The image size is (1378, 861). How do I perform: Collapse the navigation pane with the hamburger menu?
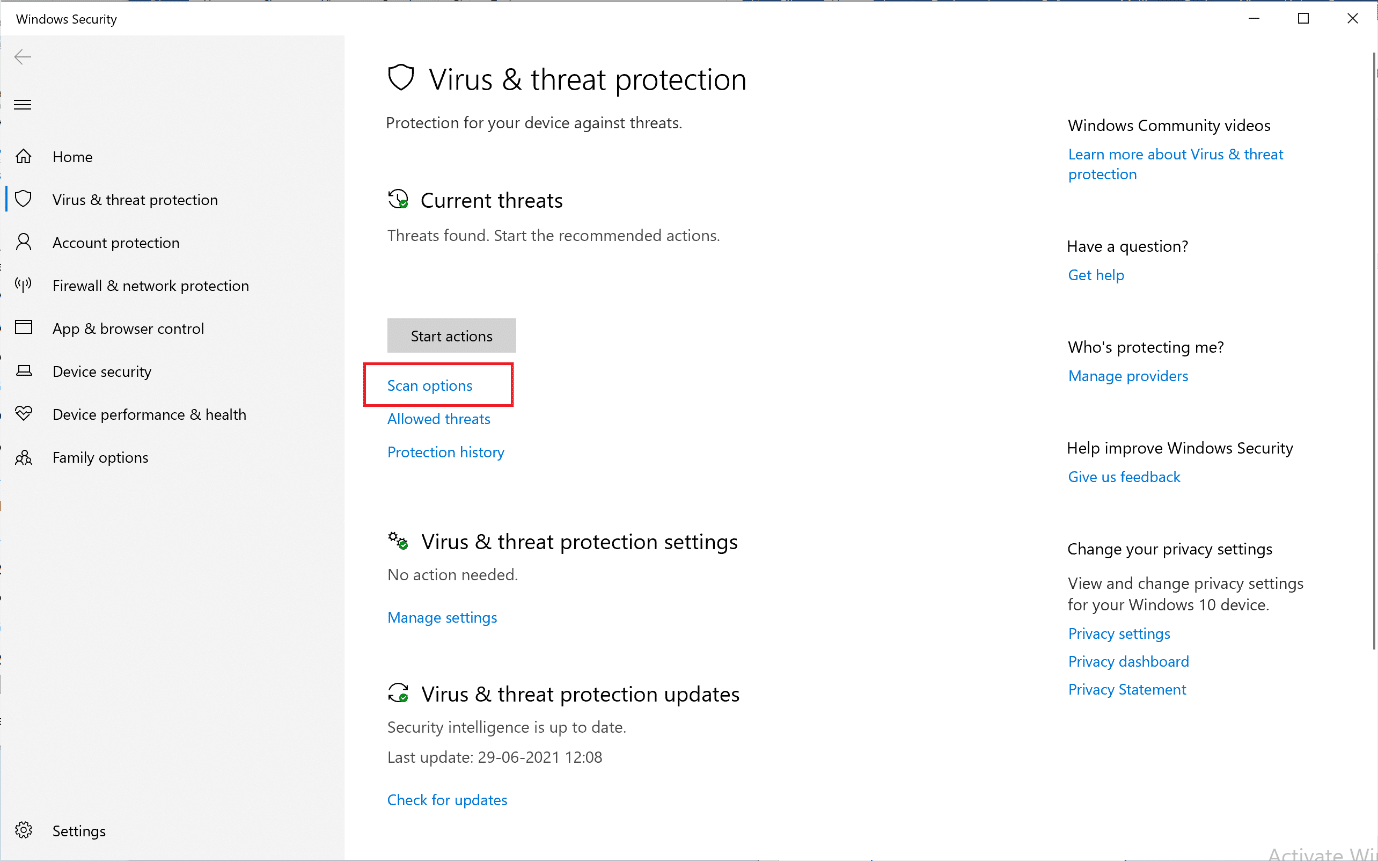[22, 104]
